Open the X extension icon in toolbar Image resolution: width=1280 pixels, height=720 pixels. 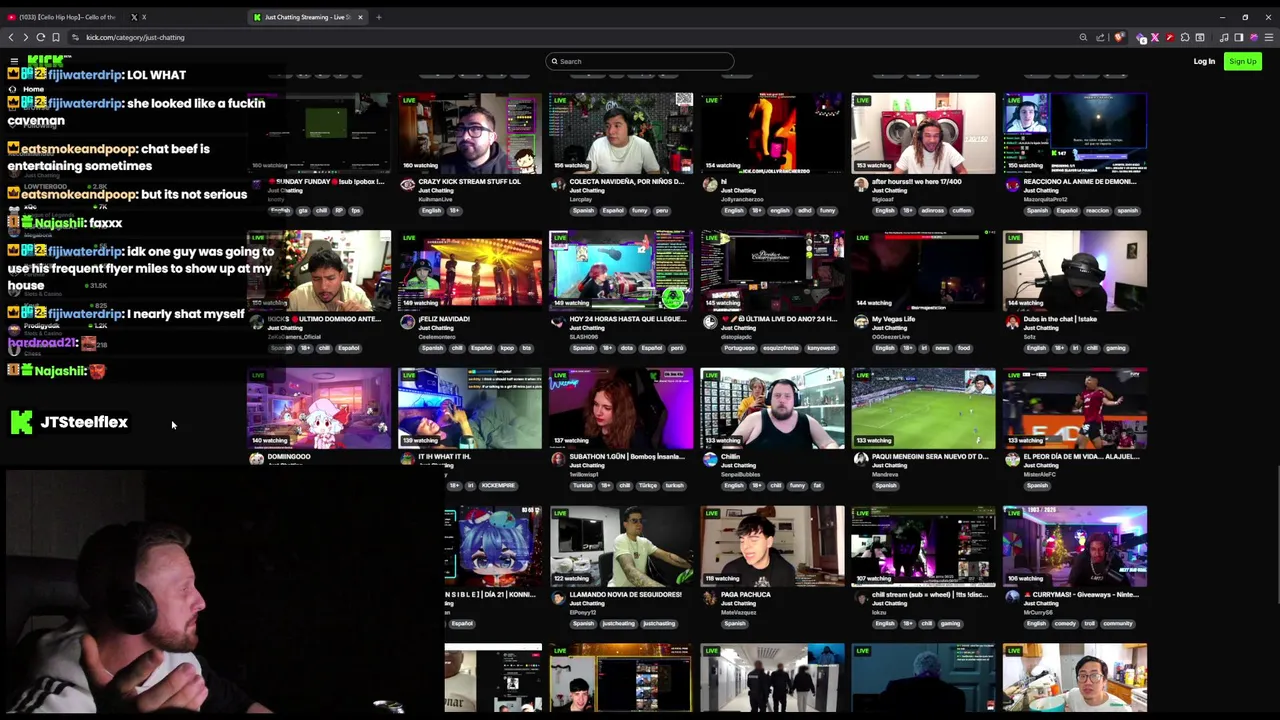(1155, 37)
